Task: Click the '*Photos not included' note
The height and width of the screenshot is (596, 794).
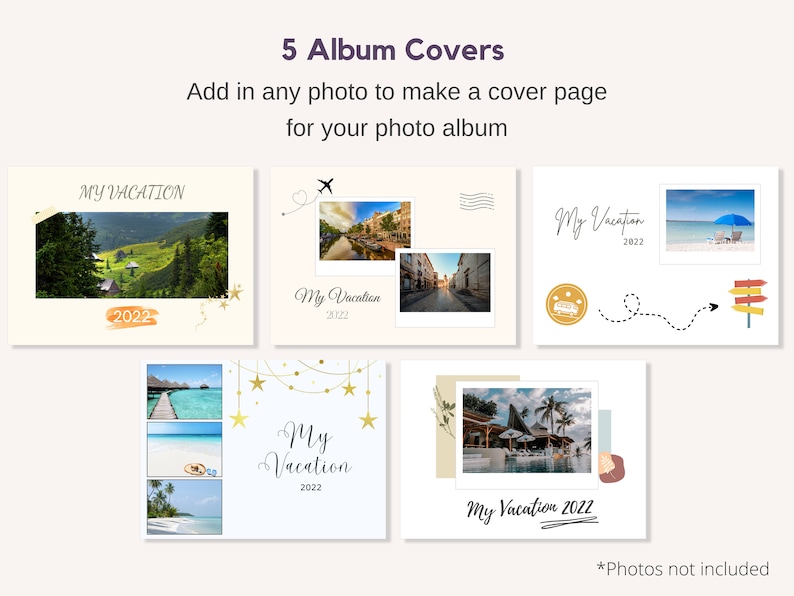Action: 683,569
